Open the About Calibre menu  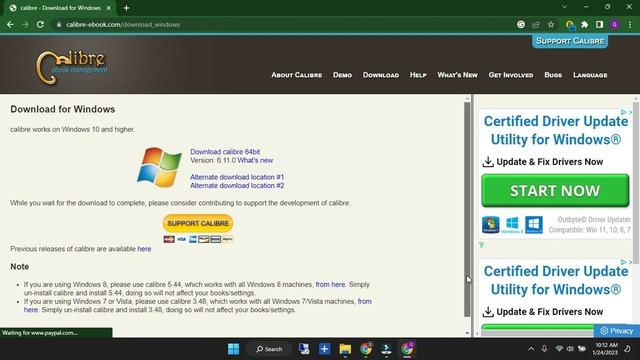coord(296,75)
